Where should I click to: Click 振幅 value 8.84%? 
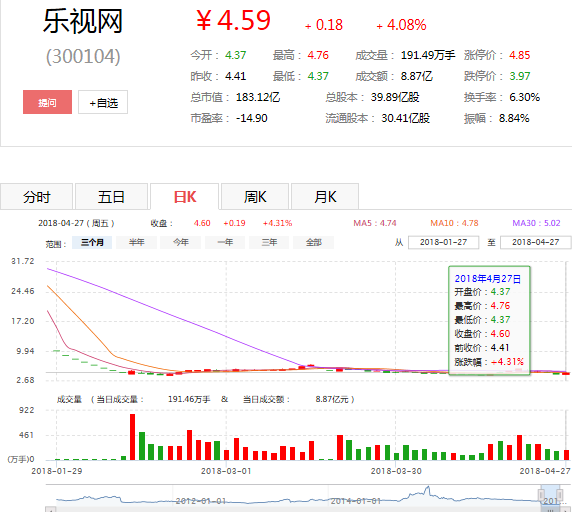tap(514, 118)
